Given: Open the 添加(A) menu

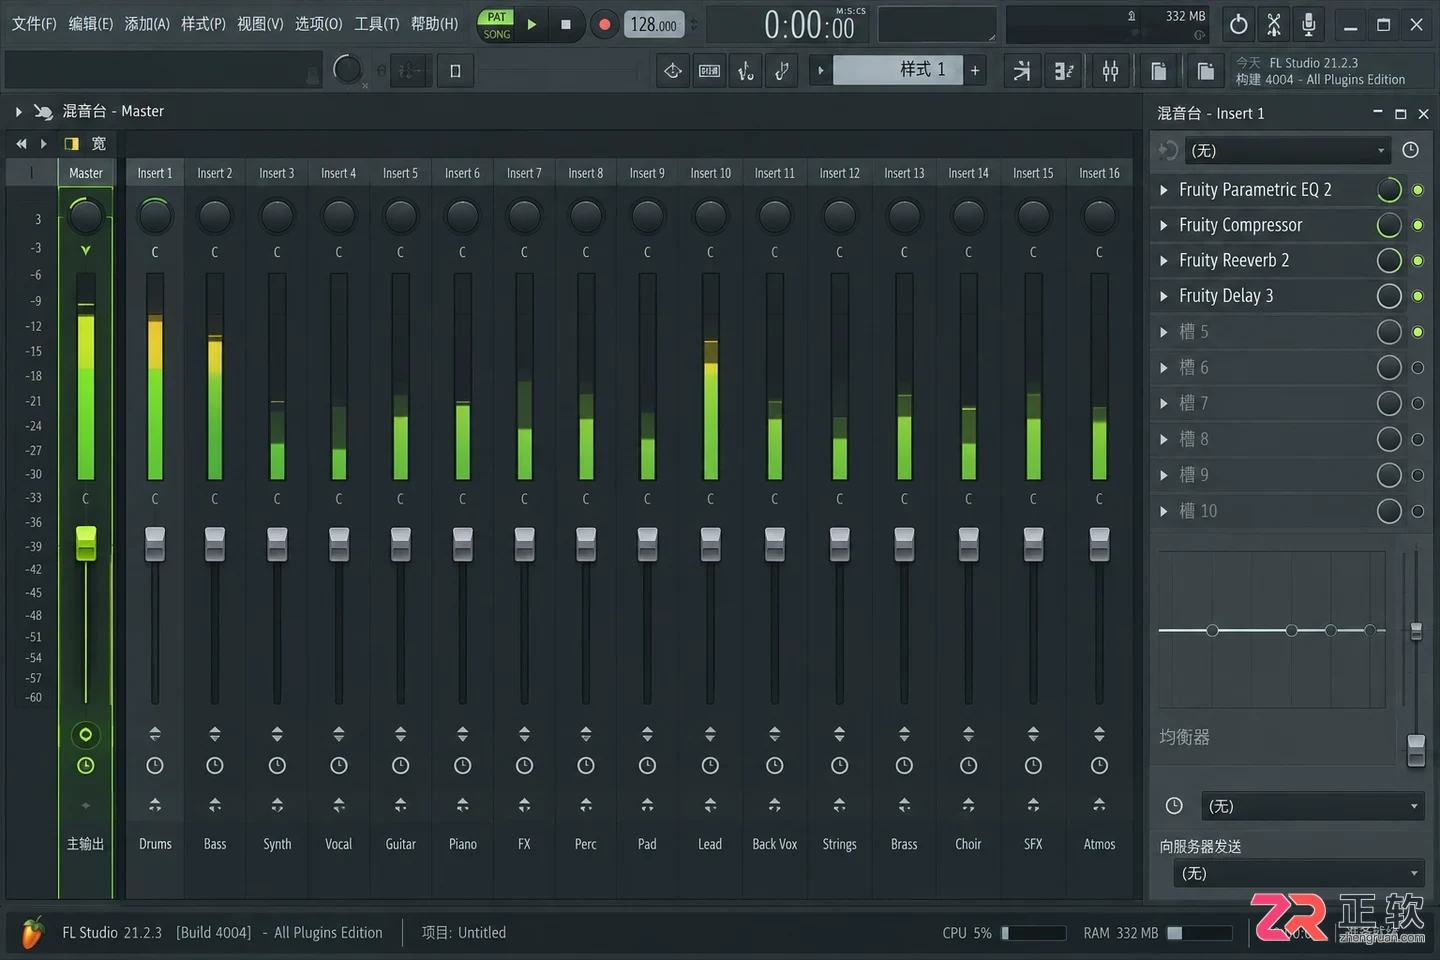Looking at the screenshot, I should [147, 23].
